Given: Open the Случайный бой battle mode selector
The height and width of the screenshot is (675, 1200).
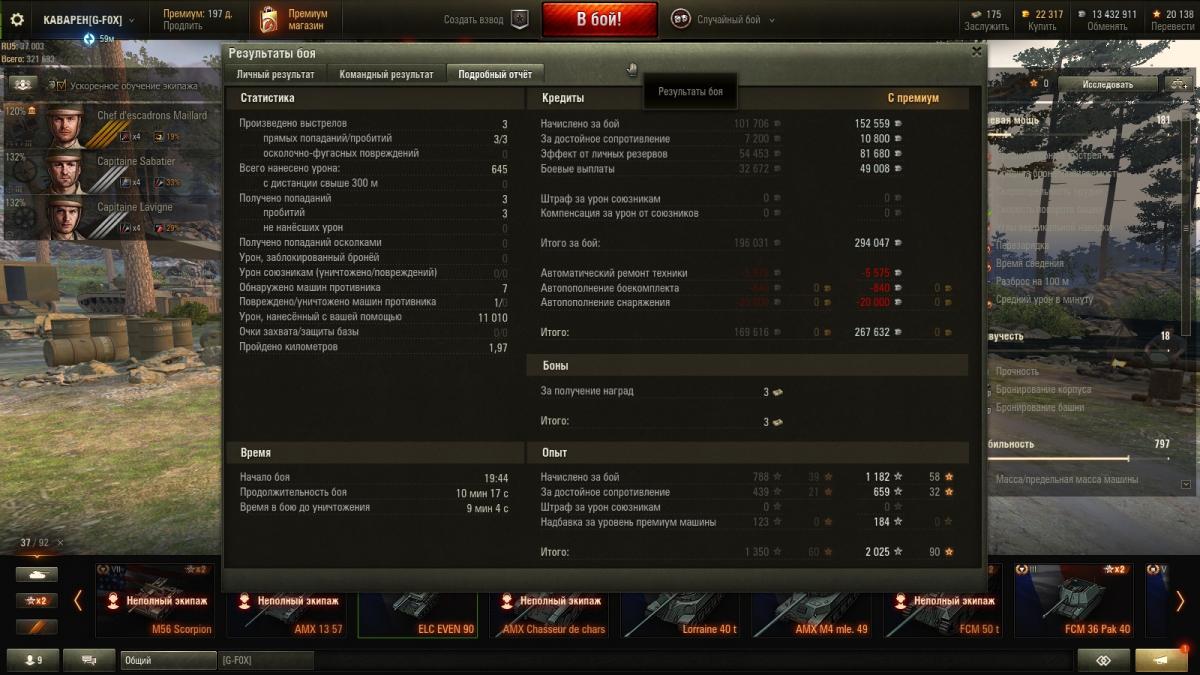Looking at the screenshot, I should pos(723,19).
